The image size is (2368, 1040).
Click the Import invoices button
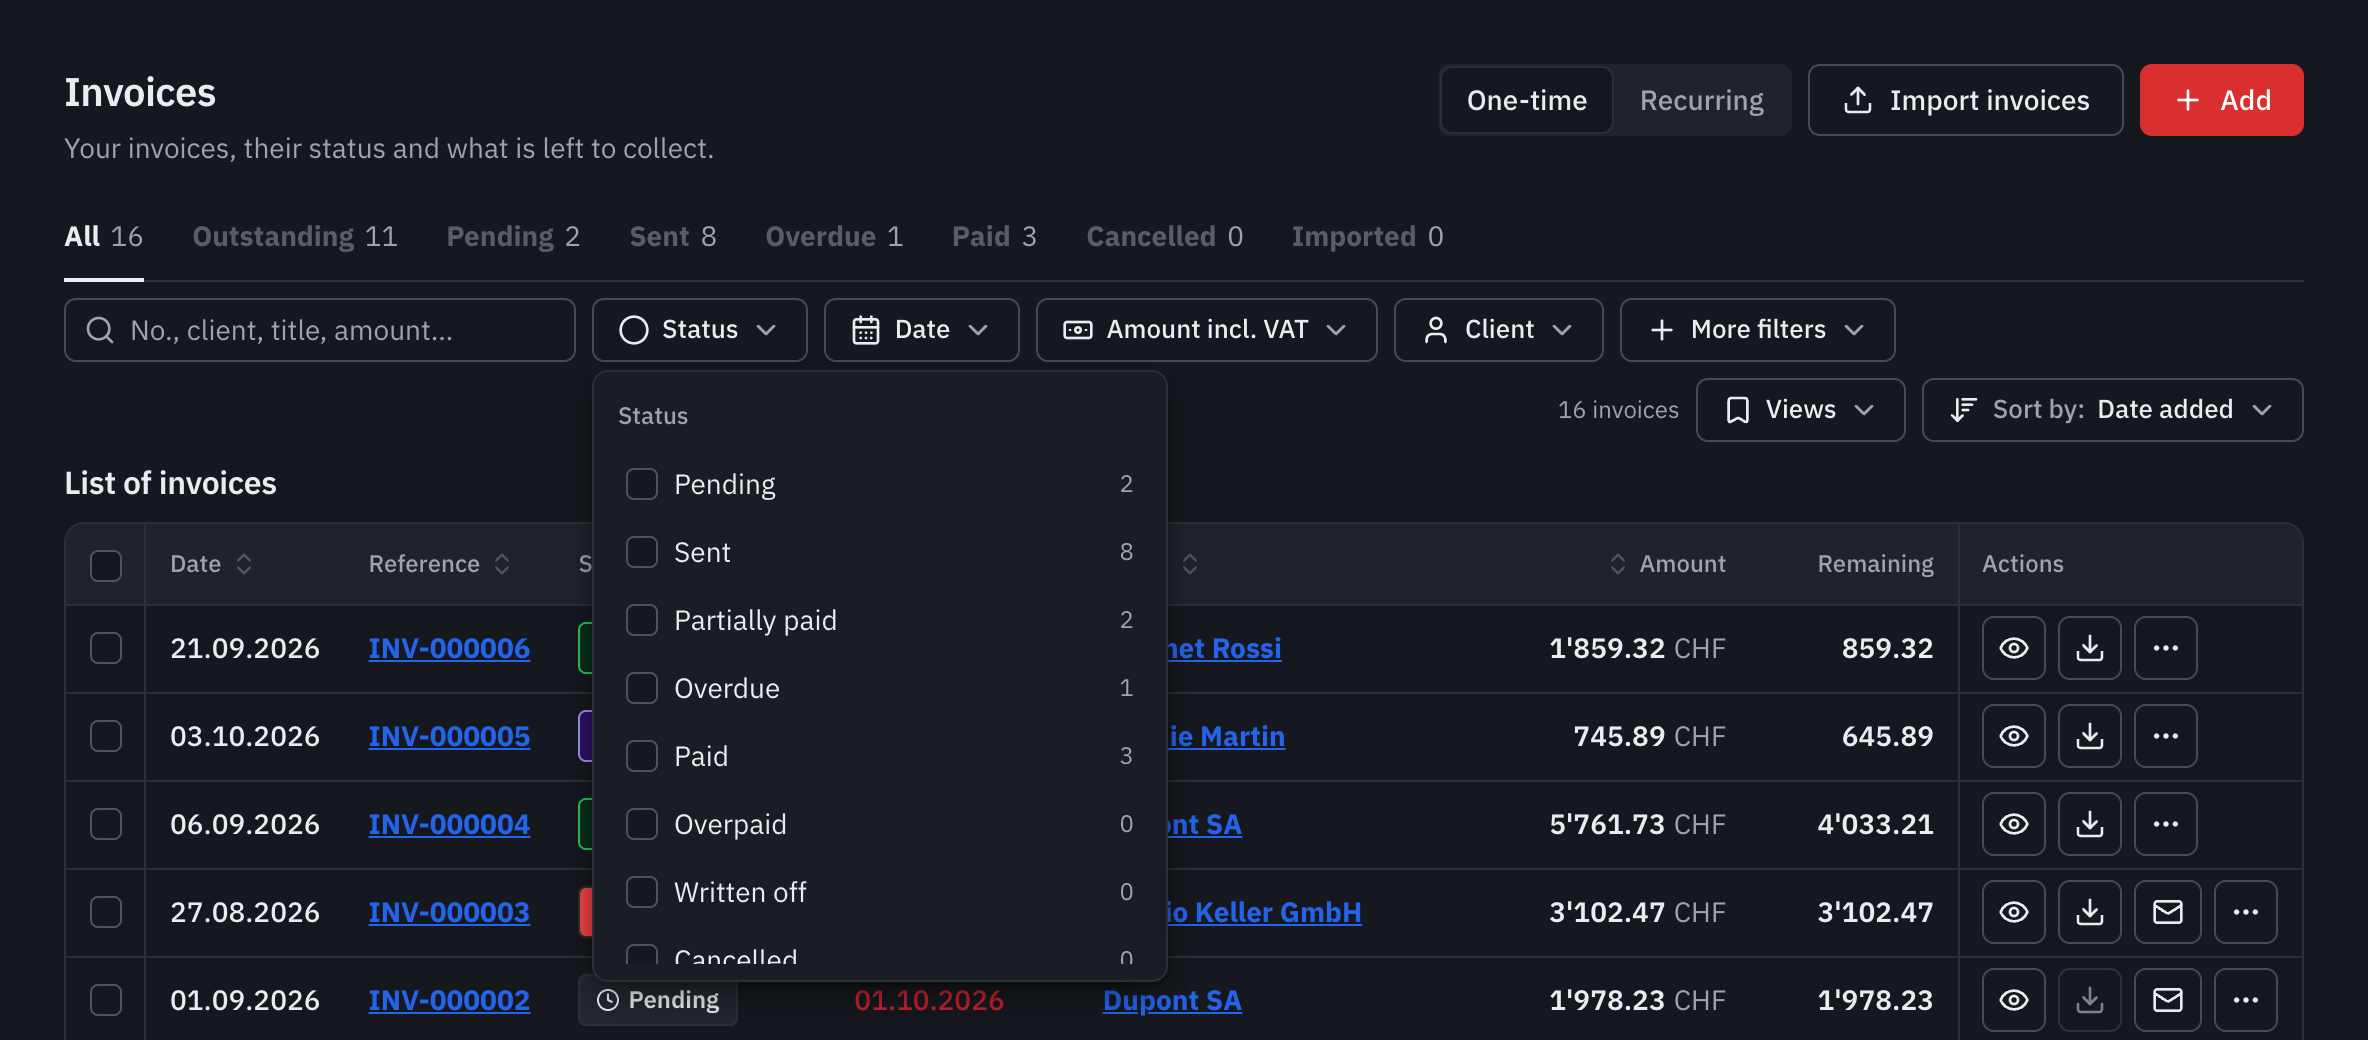coord(1965,100)
